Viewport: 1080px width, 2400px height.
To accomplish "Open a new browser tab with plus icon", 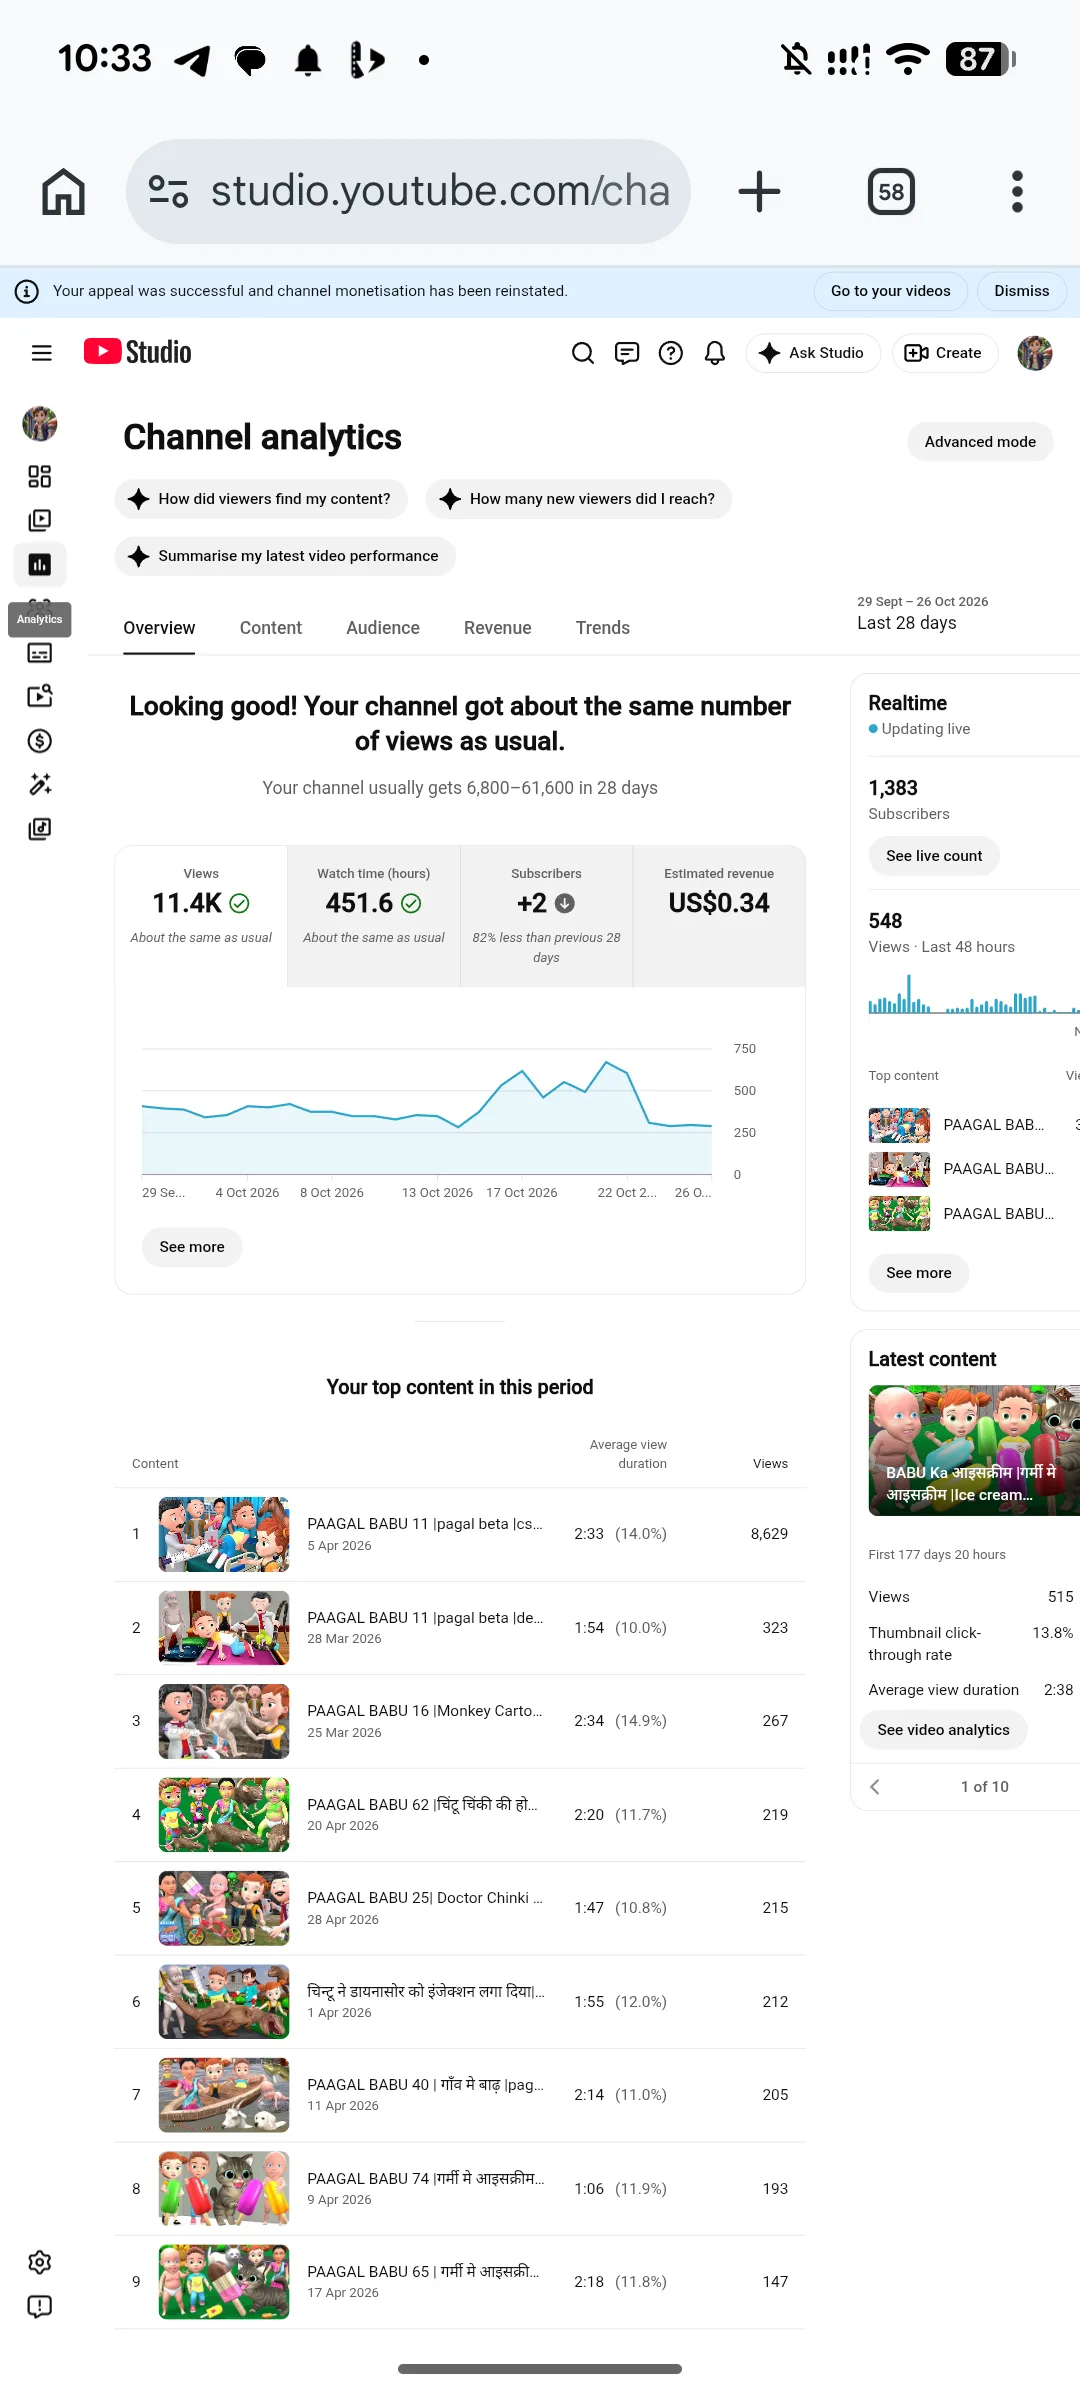I will (x=759, y=191).
